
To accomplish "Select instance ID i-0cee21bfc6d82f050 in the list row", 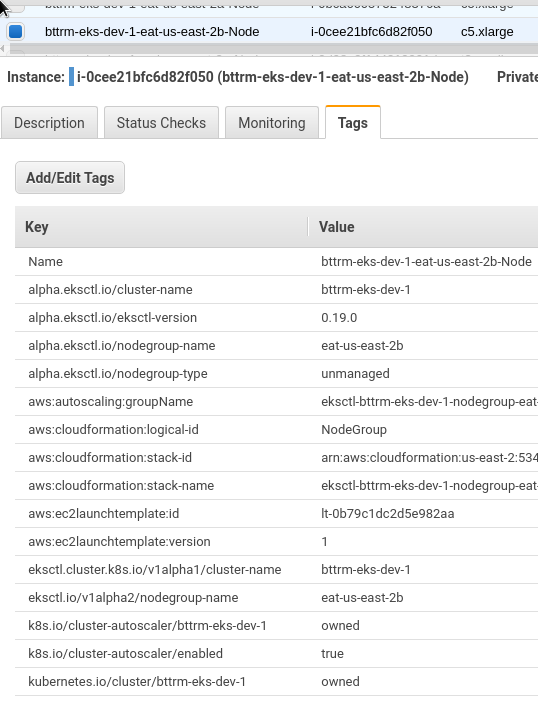I will (371, 32).
